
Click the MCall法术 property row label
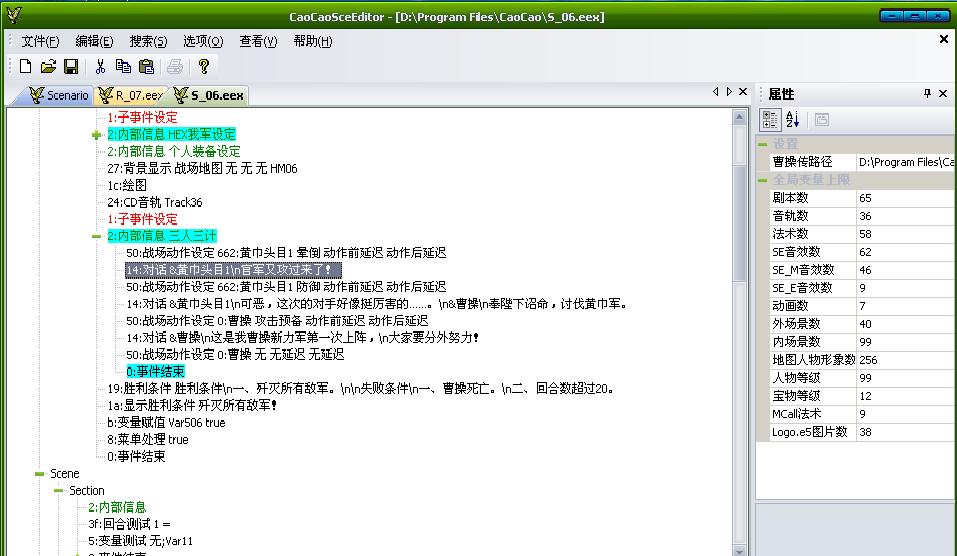pyautogui.click(x=796, y=414)
